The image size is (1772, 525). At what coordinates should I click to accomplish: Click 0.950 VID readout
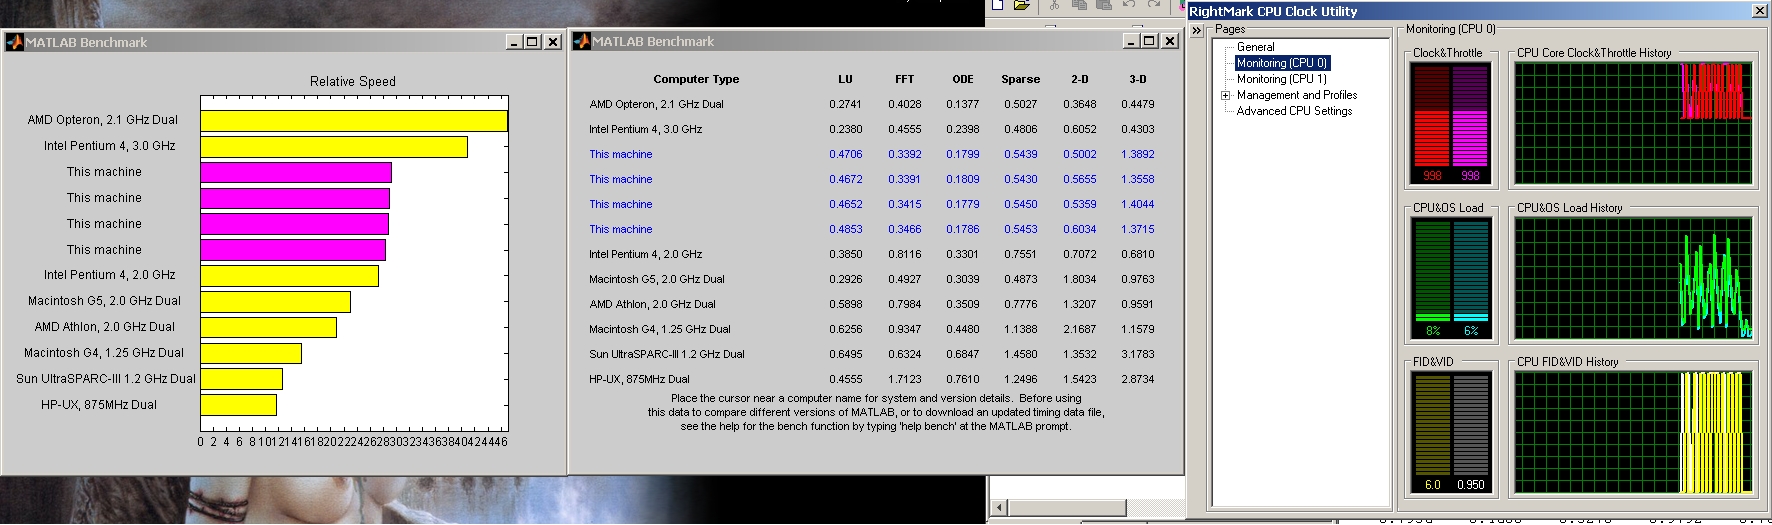(x=1470, y=484)
